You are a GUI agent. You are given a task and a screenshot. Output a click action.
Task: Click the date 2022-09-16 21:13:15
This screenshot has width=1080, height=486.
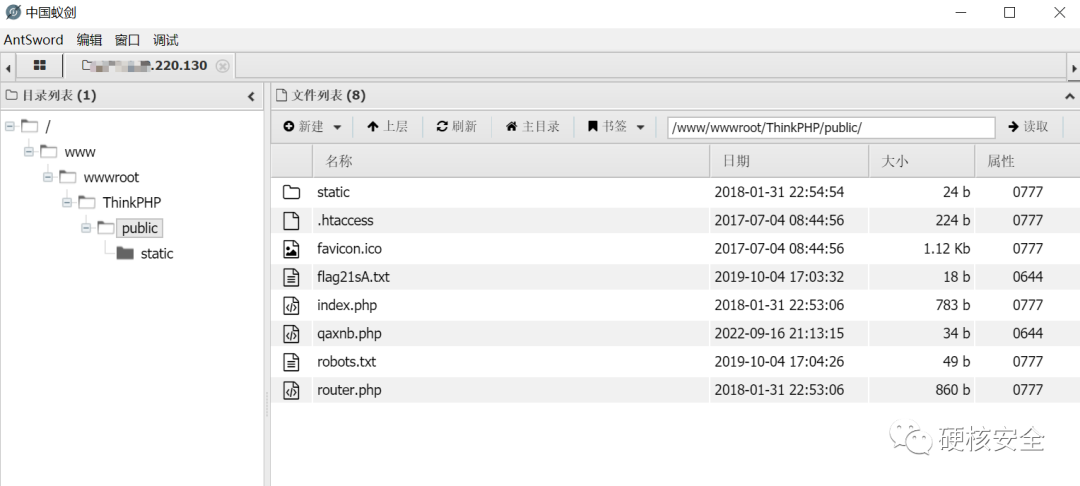(779, 334)
